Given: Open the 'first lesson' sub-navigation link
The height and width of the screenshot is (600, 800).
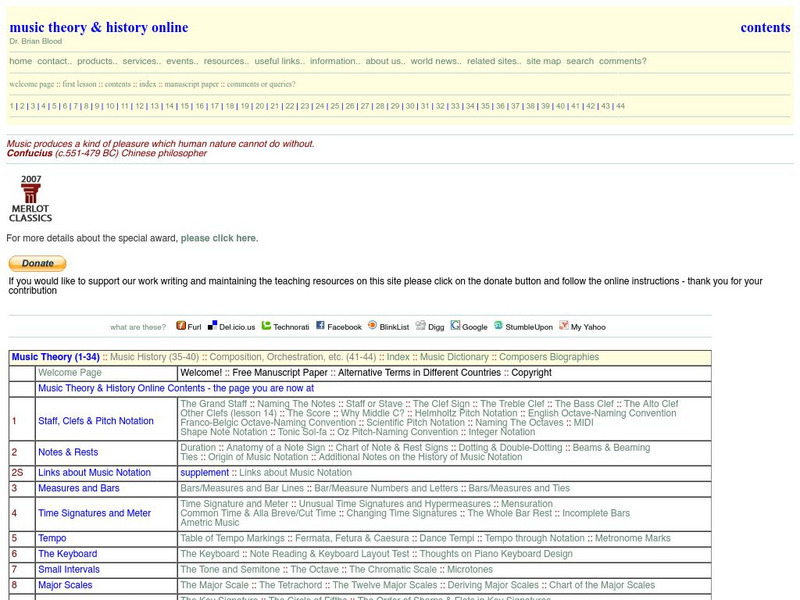Looking at the screenshot, I should click(80, 84).
